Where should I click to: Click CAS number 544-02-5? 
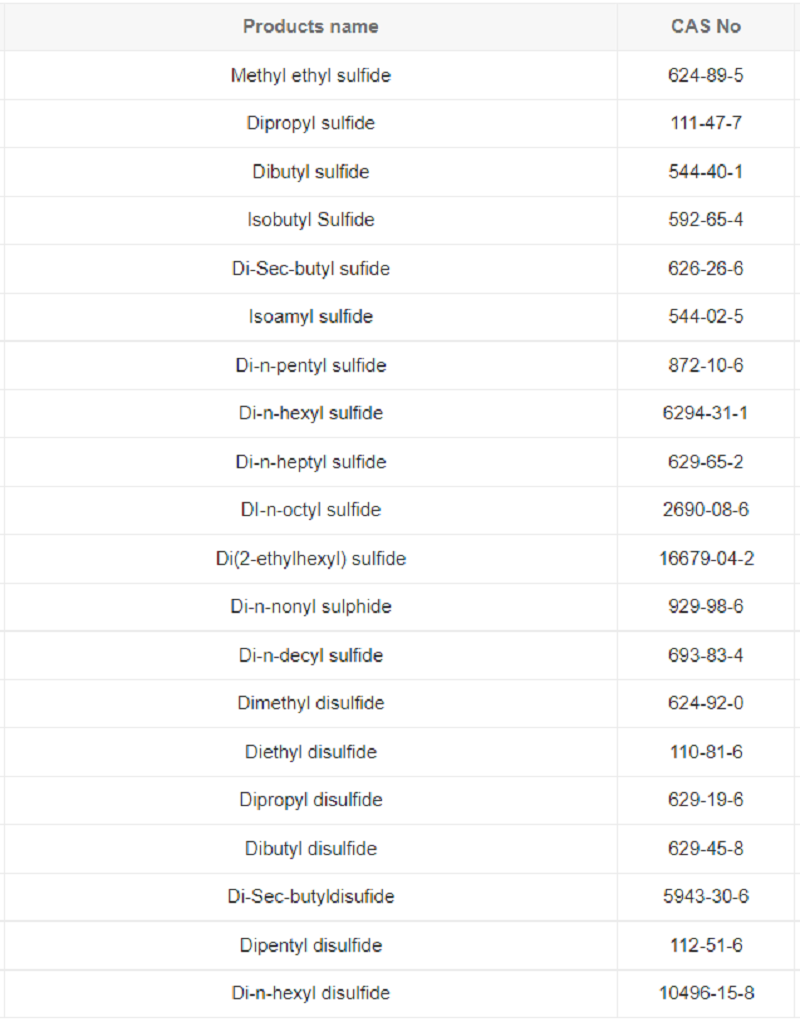[705, 317]
